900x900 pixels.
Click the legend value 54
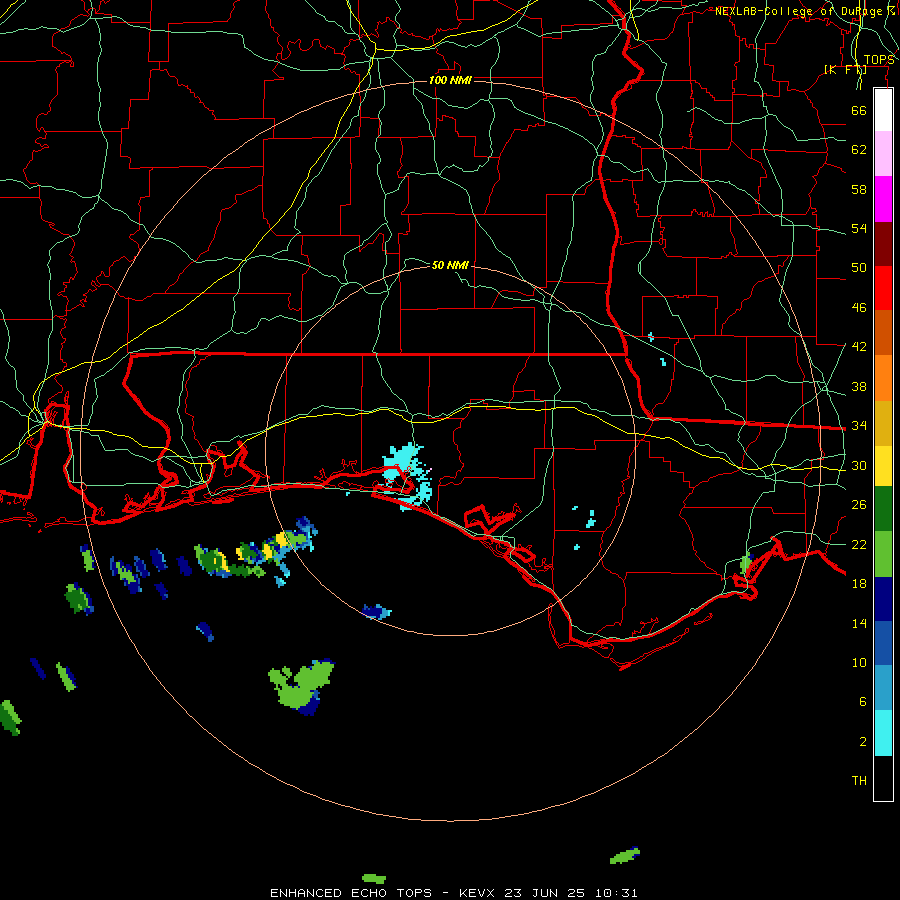[x=859, y=228]
